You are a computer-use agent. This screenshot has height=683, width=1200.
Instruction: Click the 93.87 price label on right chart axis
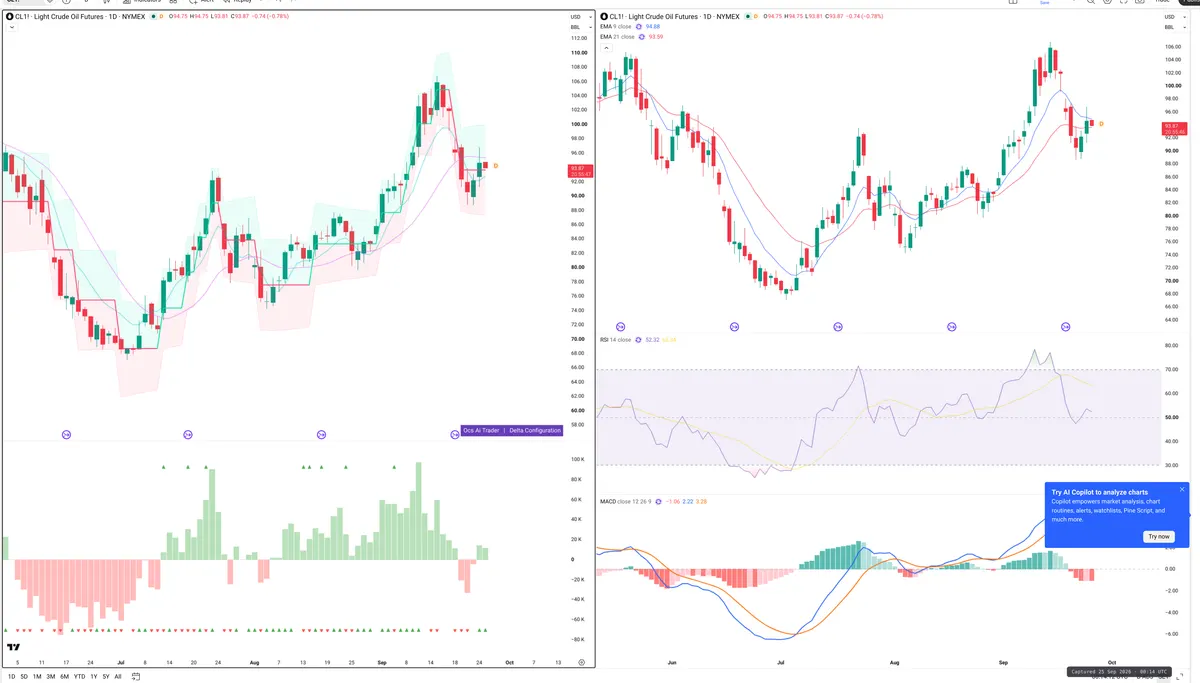coord(1174,129)
